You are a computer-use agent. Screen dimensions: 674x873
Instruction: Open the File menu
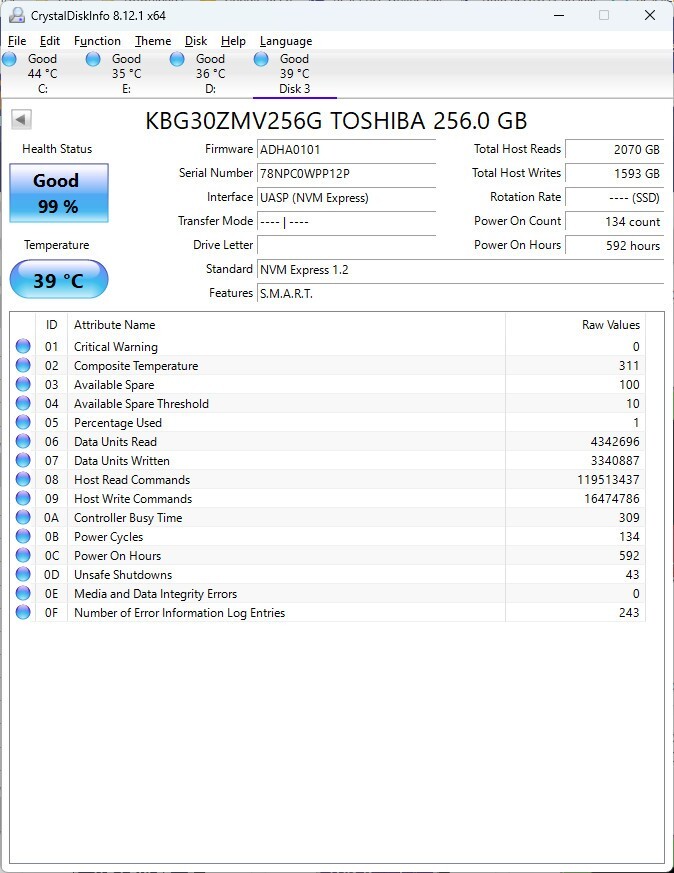(17, 41)
